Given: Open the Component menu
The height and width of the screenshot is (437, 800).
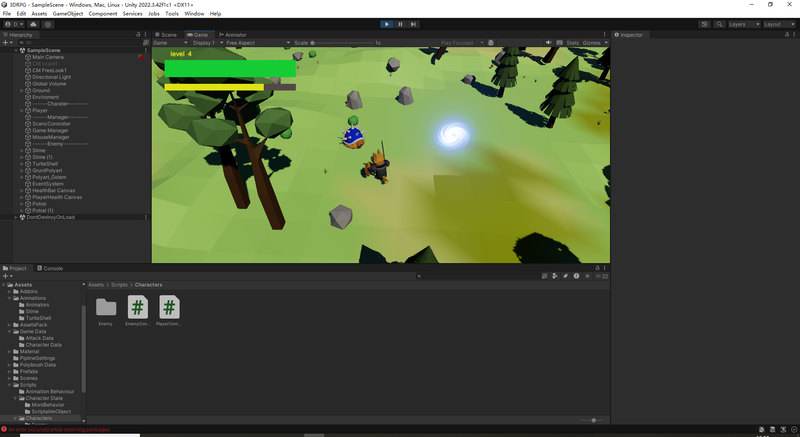Looking at the screenshot, I should tap(103, 14).
